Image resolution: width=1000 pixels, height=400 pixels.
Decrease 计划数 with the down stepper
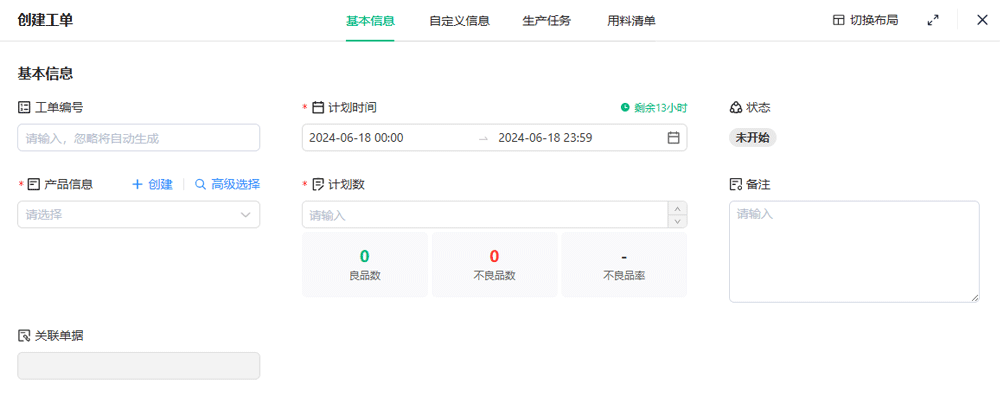click(x=677, y=221)
